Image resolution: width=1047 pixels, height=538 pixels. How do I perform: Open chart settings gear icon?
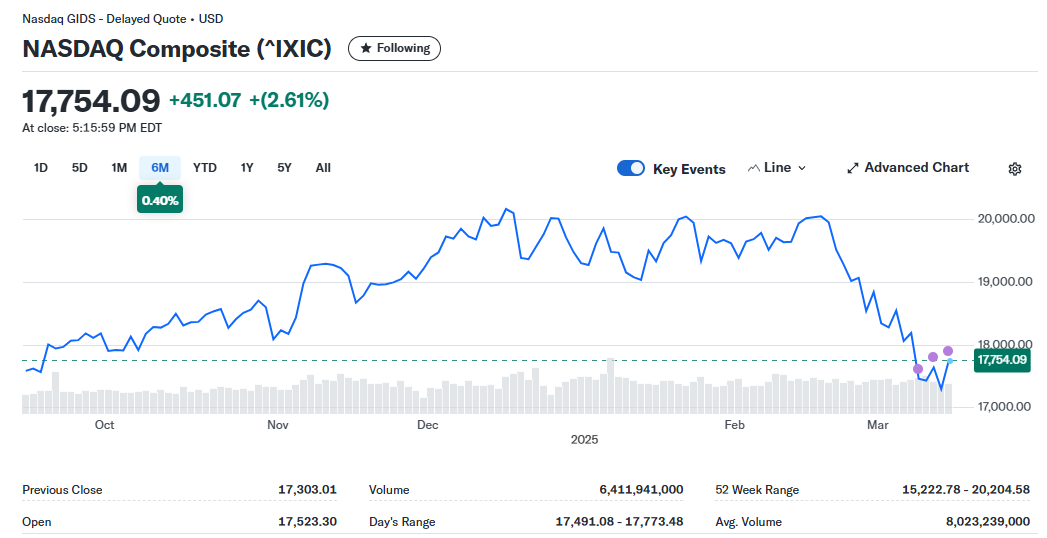tap(1014, 169)
